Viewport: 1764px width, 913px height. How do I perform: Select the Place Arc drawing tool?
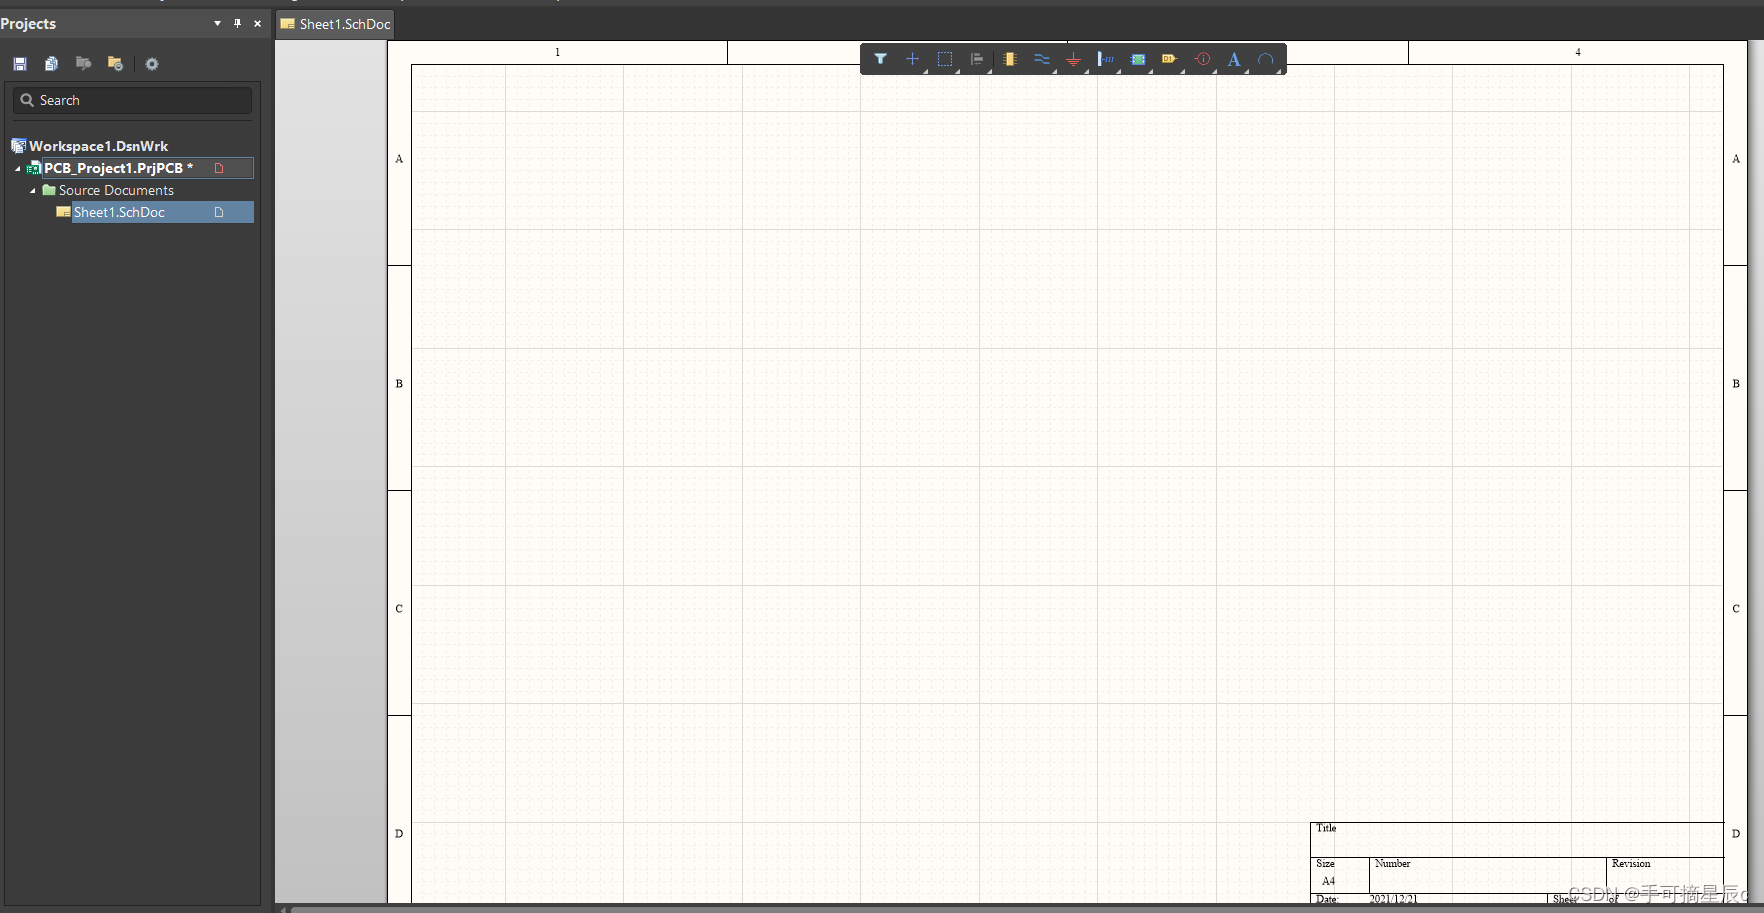coord(1266,59)
